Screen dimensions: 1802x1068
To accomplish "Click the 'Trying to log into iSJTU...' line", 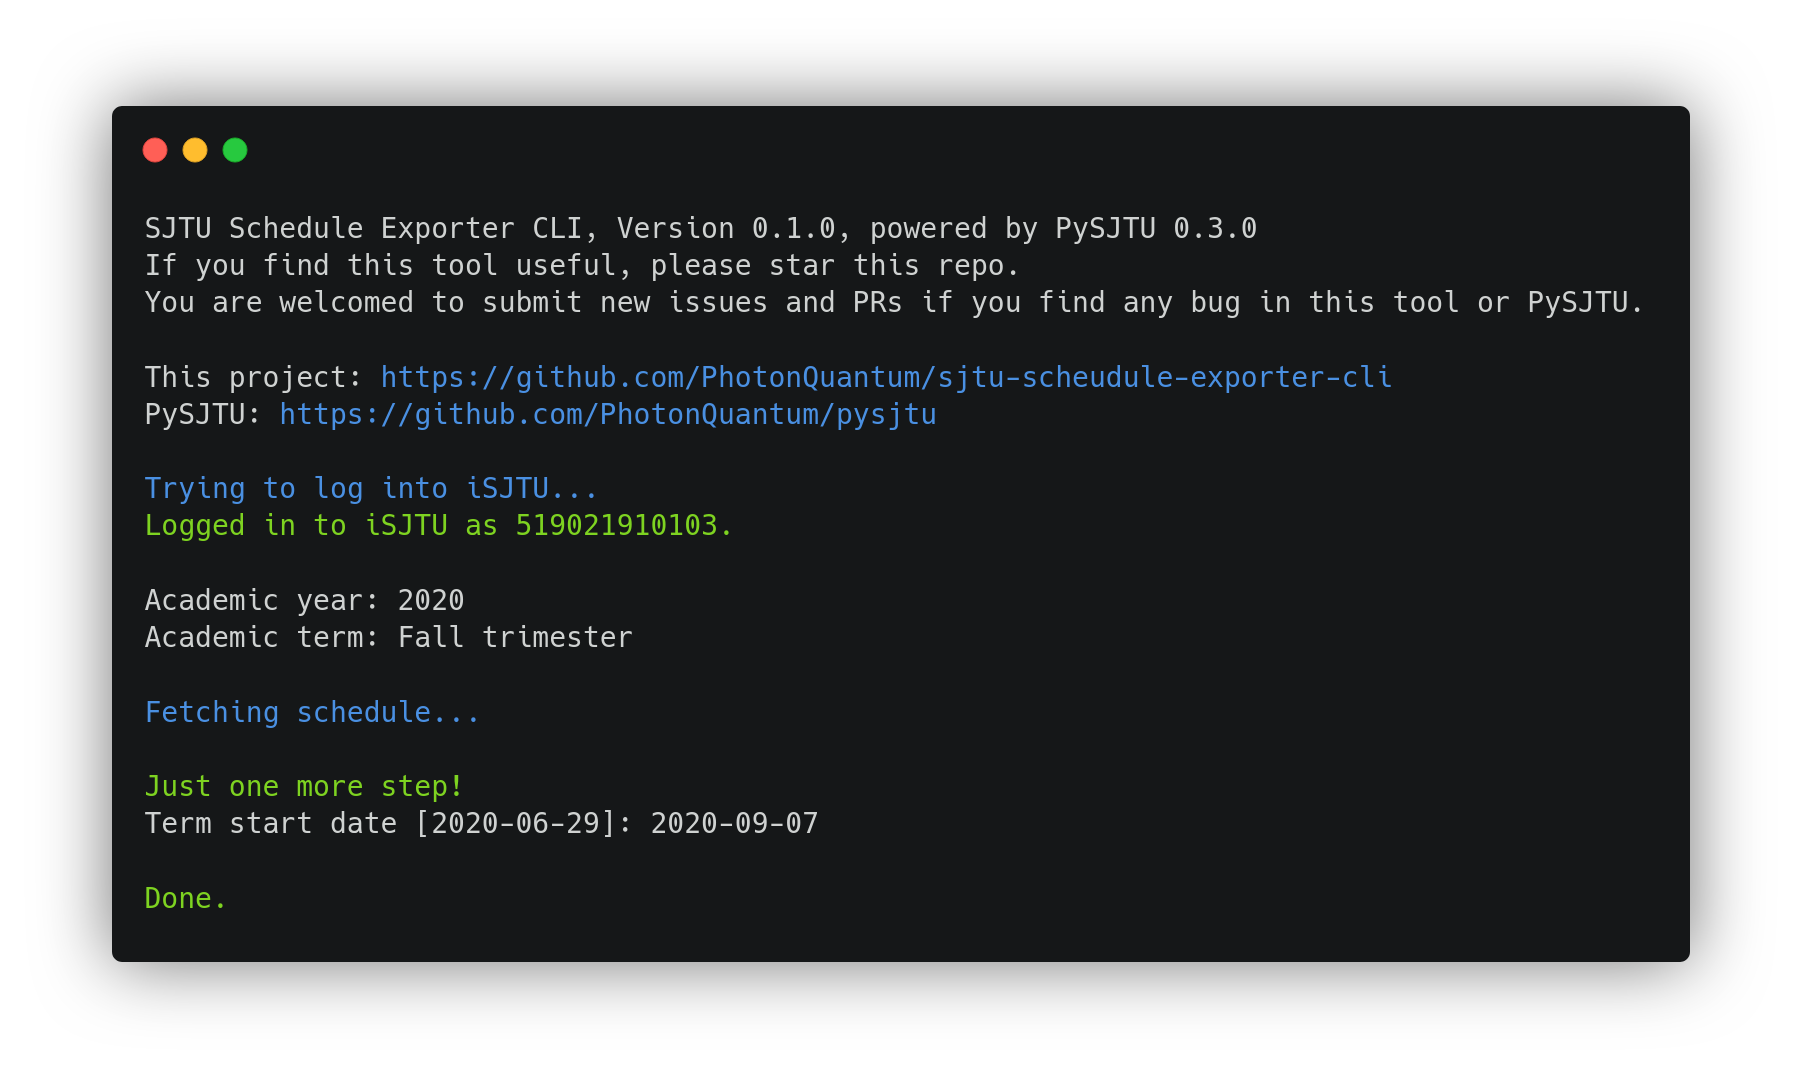I will tap(371, 488).
